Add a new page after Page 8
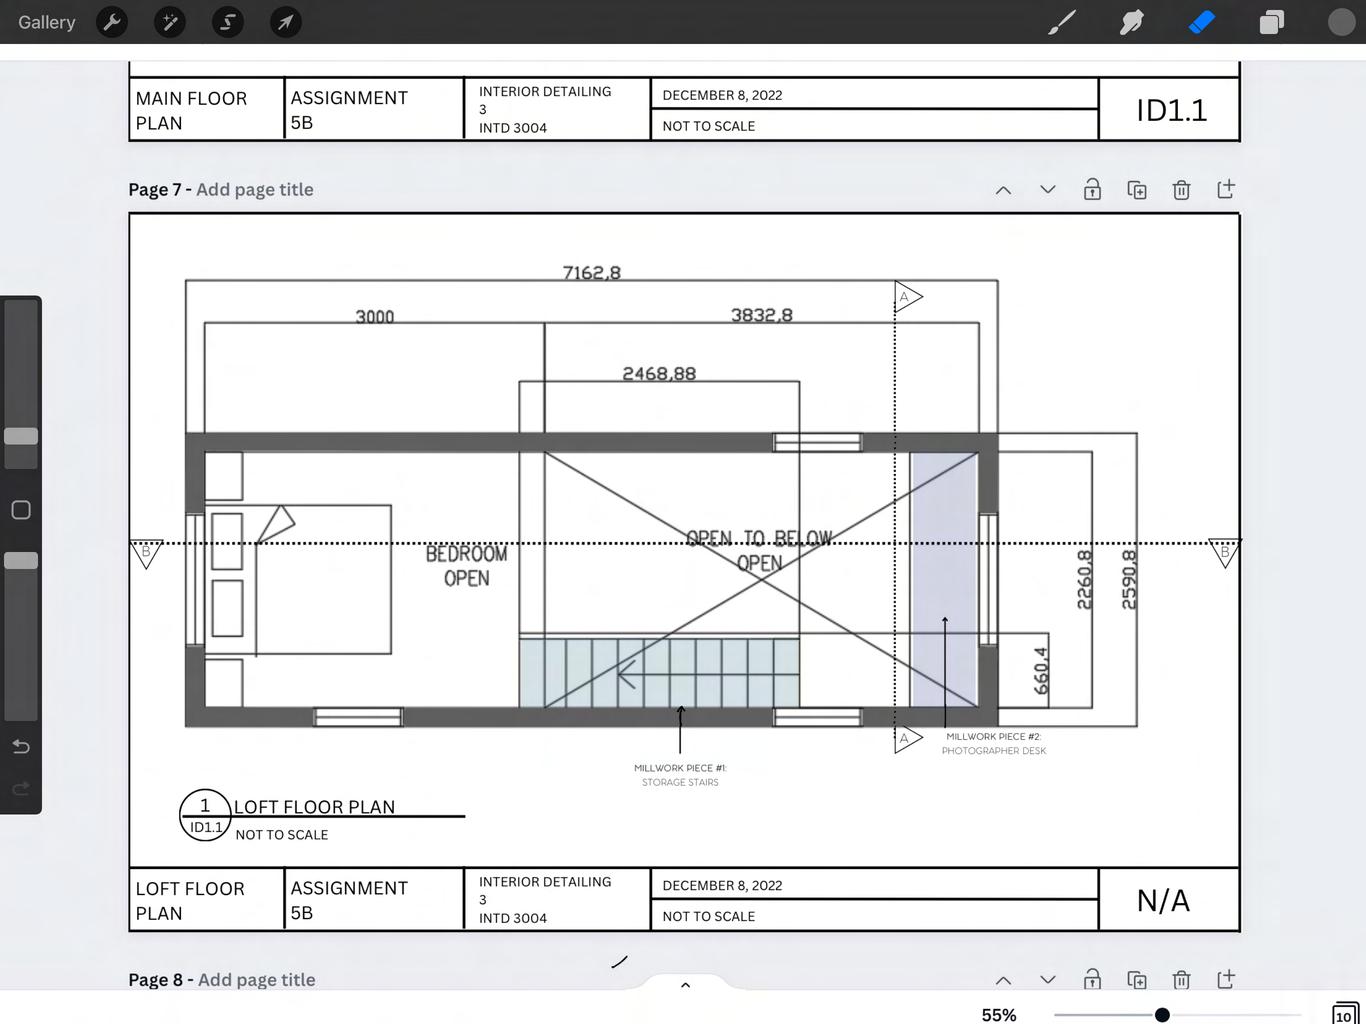1366x1024 pixels. point(1226,979)
